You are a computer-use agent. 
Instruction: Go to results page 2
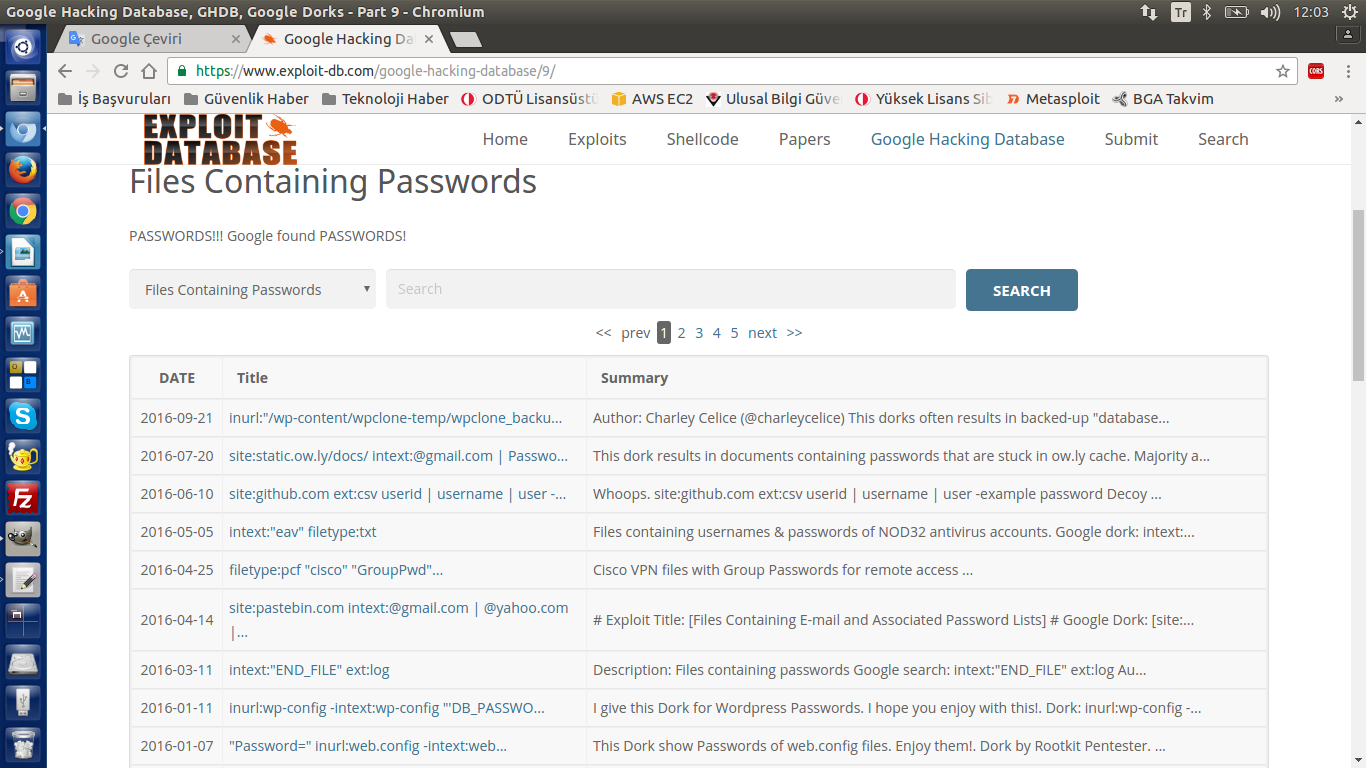(x=681, y=333)
